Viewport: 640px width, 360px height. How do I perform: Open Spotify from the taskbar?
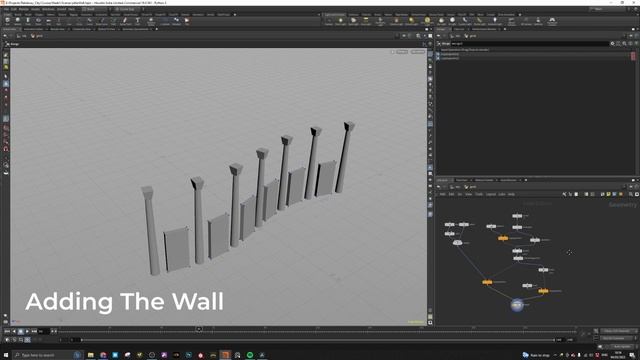[x=250, y=355]
